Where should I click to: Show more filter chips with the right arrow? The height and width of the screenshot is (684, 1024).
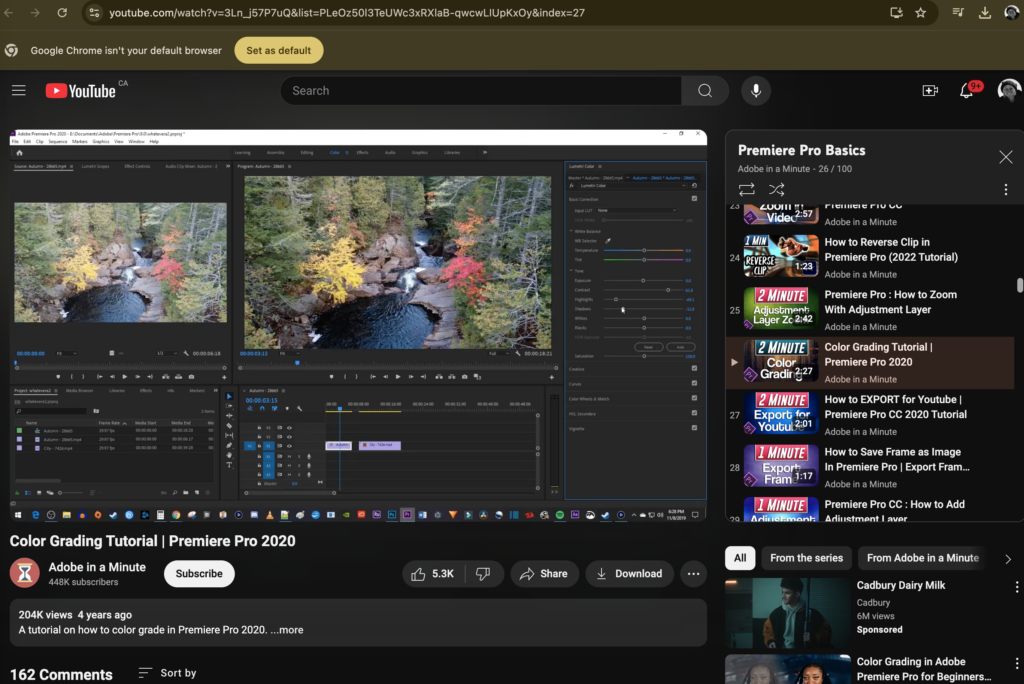1008,559
